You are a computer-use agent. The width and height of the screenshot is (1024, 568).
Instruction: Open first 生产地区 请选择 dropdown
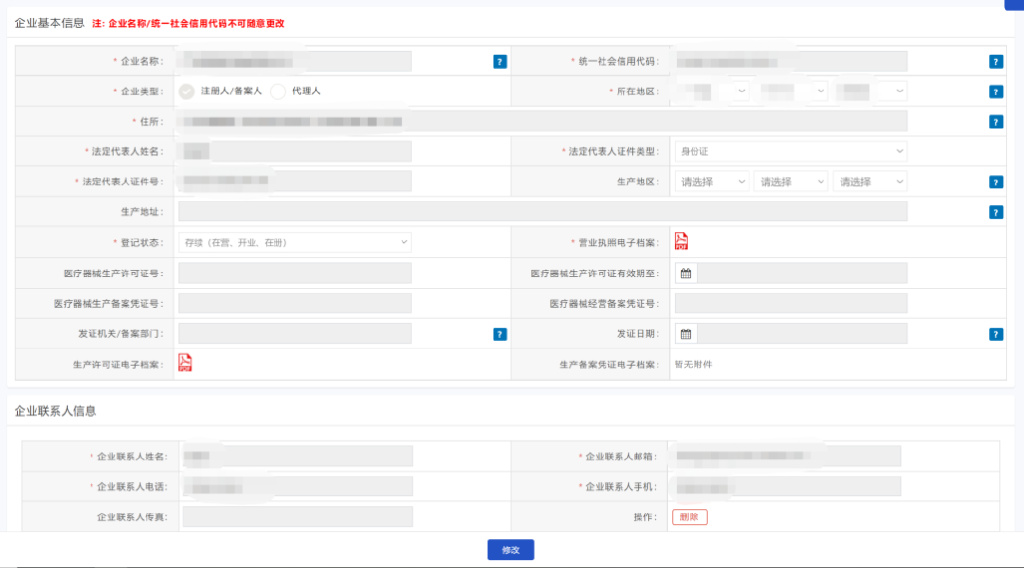[x=712, y=182]
